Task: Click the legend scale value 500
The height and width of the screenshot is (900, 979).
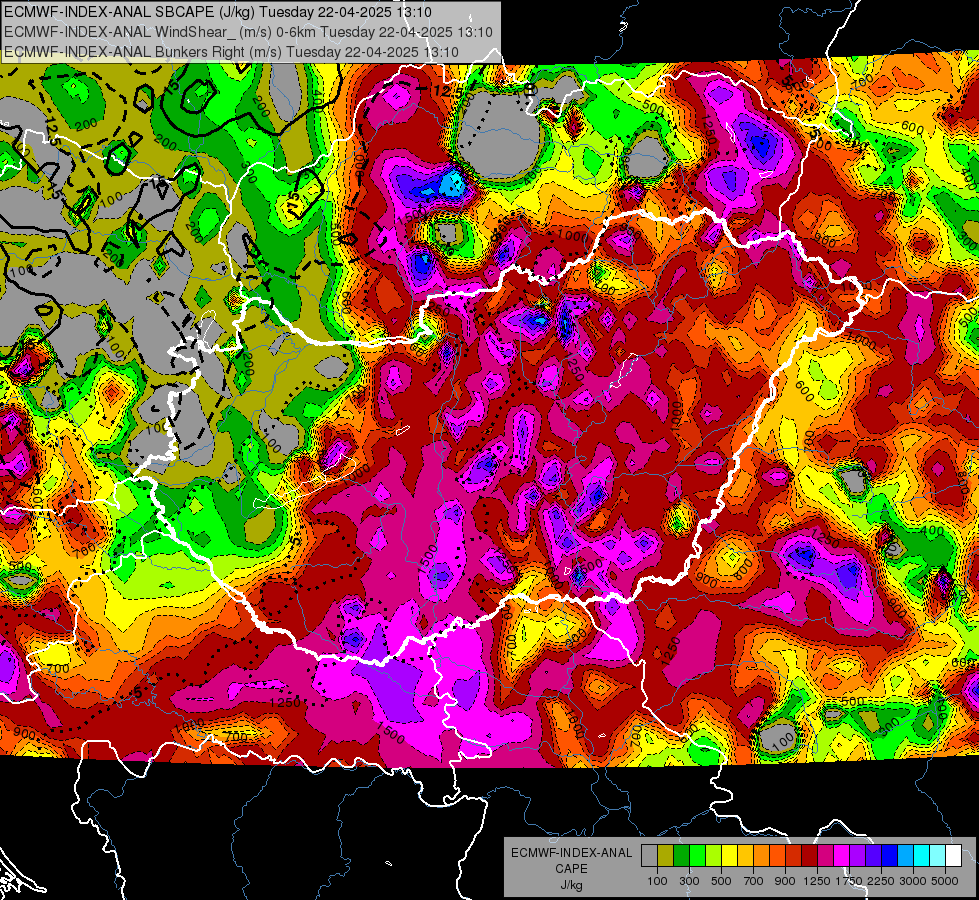Action: (721, 881)
